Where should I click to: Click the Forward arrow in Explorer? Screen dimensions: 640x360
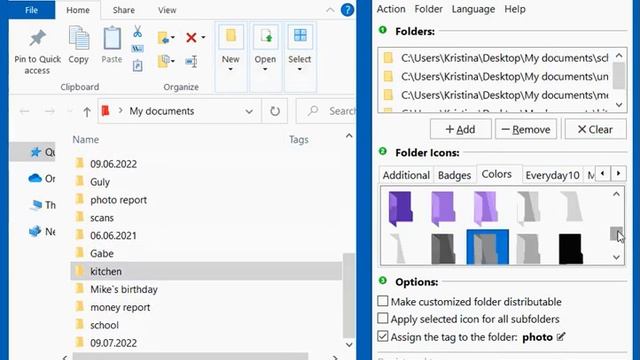(x=50, y=111)
